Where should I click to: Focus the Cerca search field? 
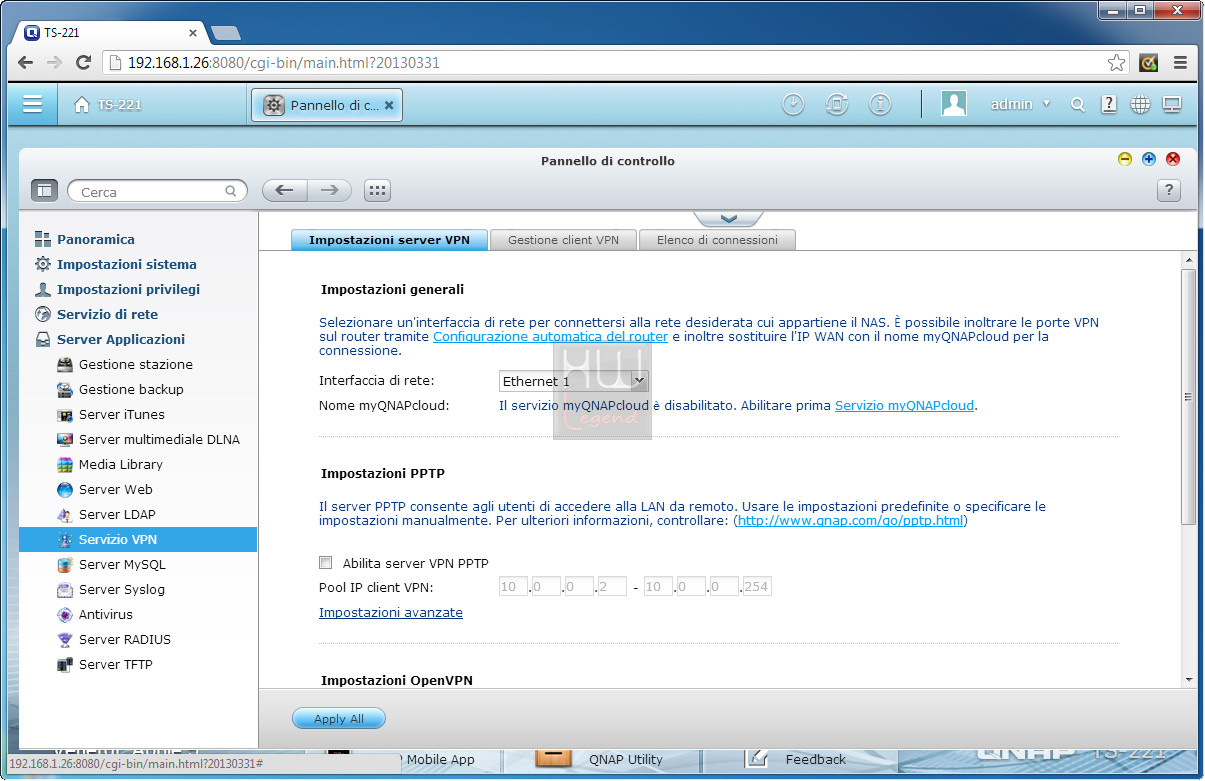click(157, 191)
